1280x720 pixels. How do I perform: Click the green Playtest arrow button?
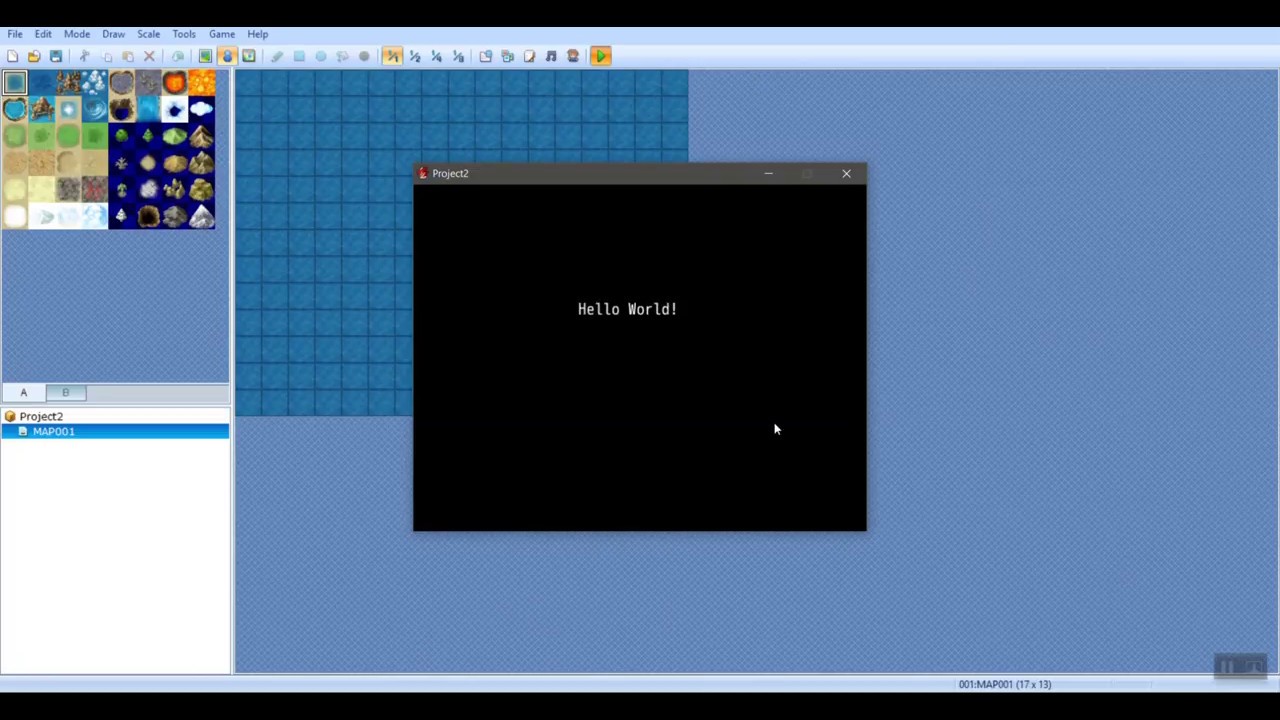click(x=600, y=56)
